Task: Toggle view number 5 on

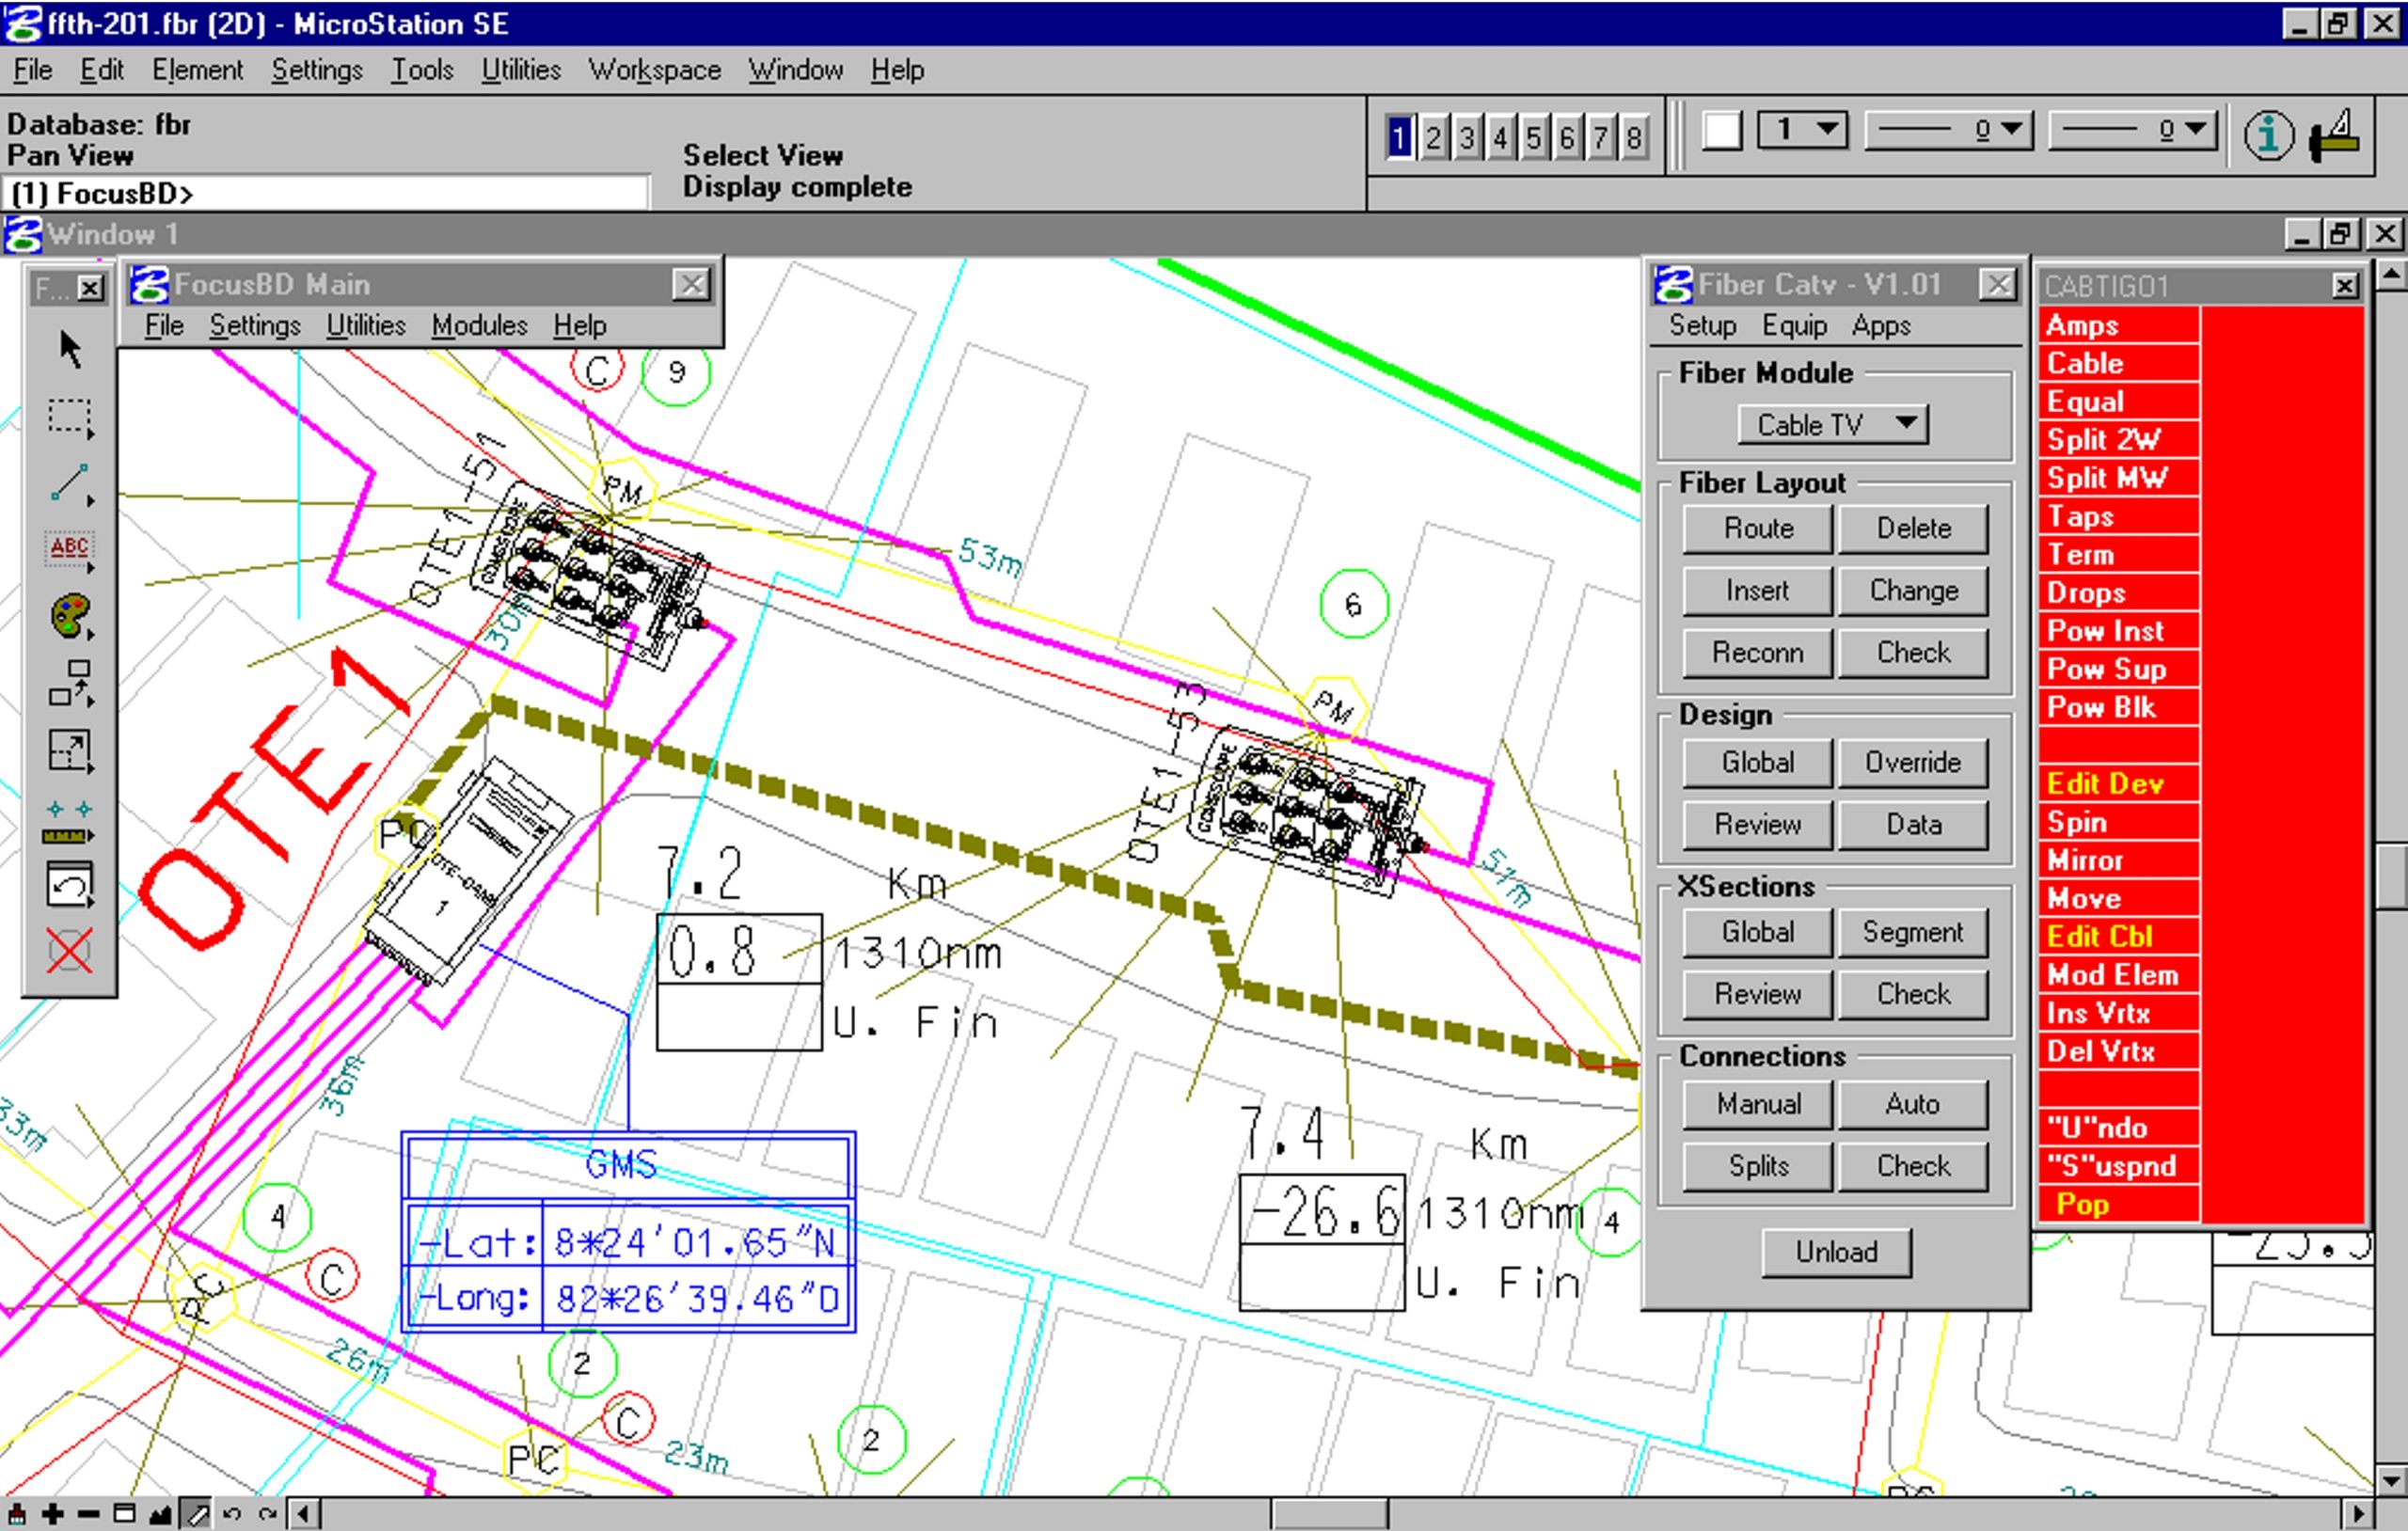Action: tap(1533, 137)
